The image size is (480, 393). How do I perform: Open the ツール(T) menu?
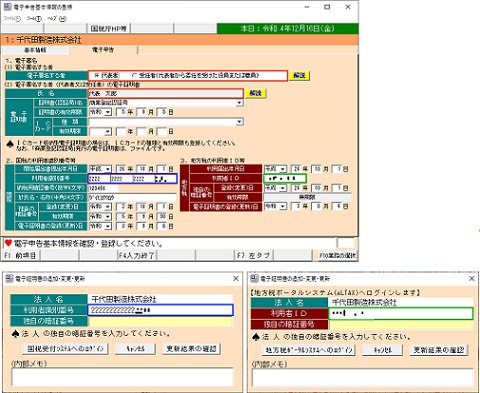[34, 18]
